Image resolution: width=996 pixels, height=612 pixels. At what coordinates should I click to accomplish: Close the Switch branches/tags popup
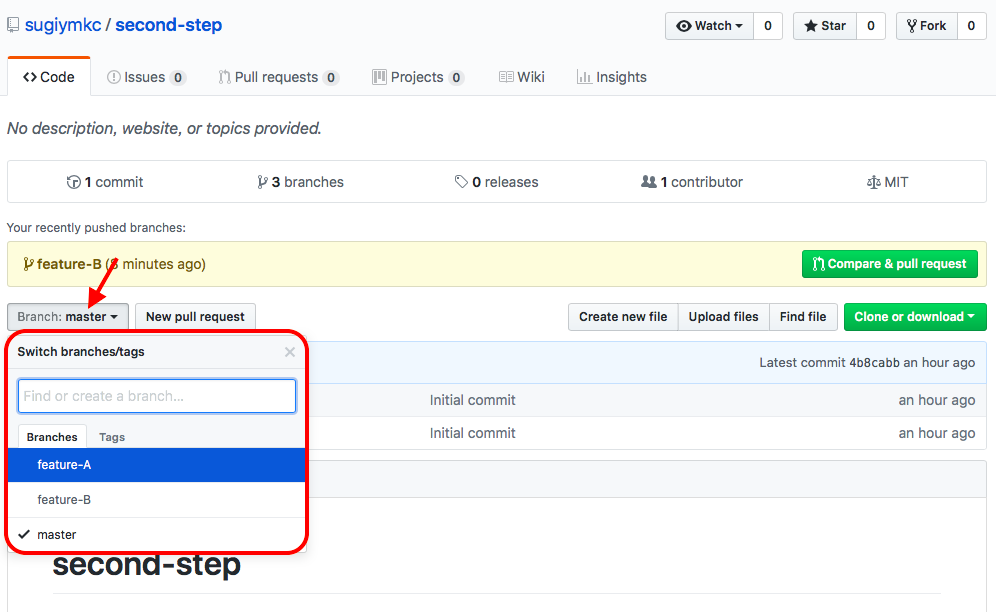(290, 352)
